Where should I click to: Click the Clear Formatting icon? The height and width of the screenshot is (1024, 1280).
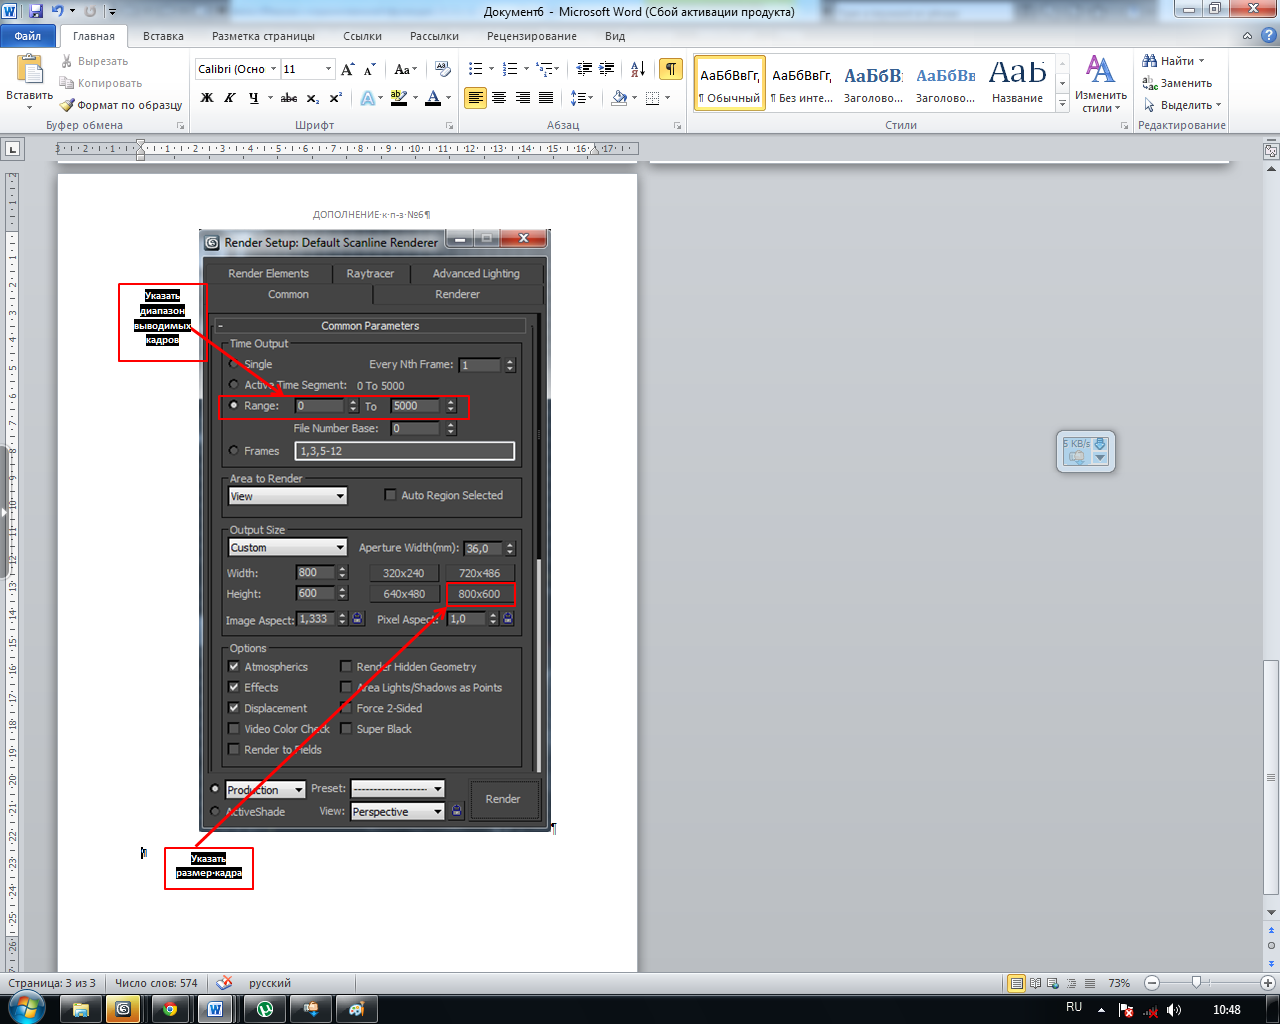pyautogui.click(x=444, y=69)
